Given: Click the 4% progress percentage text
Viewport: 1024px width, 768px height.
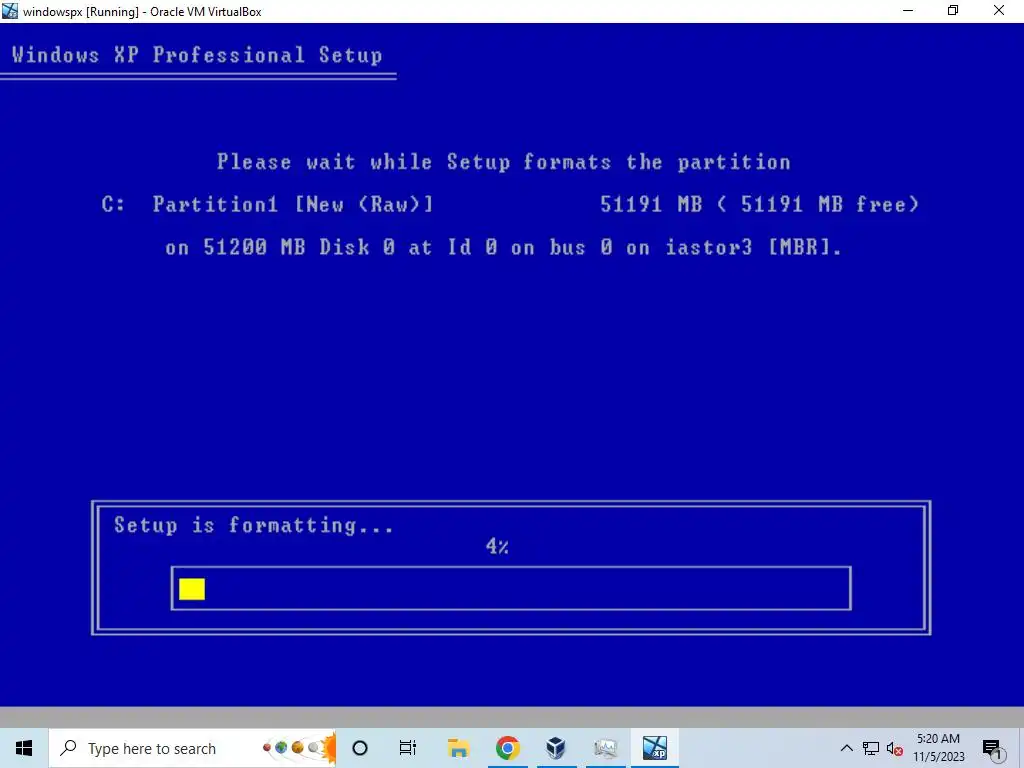Looking at the screenshot, I should (x=497, y=546).
